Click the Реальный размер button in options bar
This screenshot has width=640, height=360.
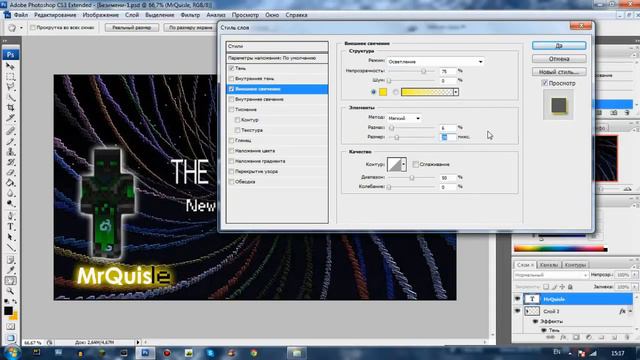(x=131, y=27)
